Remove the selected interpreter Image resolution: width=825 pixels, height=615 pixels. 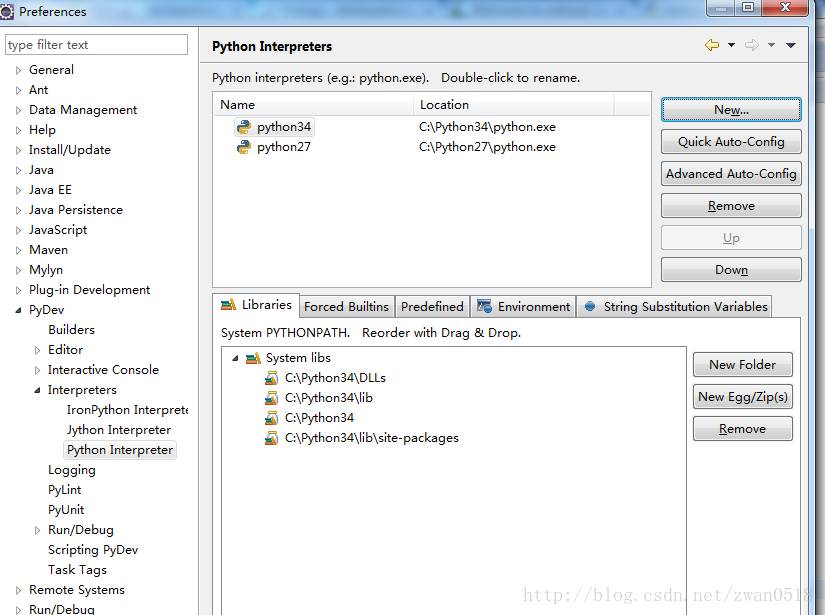click(x=731, y=206)
